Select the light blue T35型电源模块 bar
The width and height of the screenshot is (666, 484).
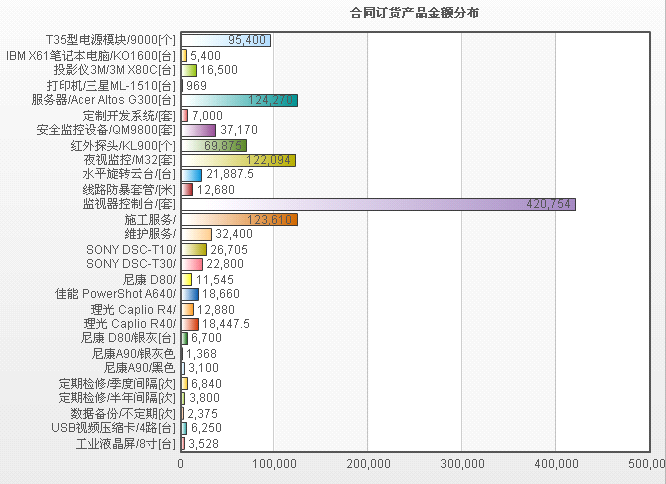(x=225, y=40)
